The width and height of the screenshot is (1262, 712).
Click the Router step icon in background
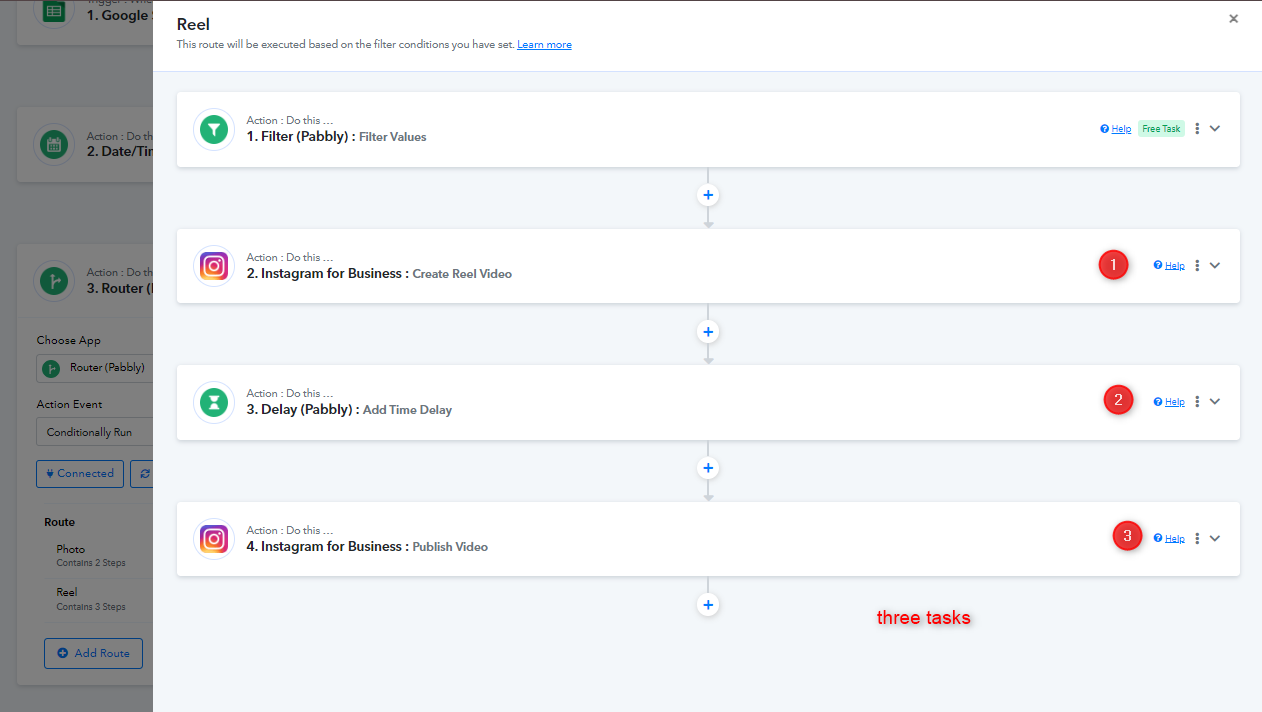coord(54,281)
